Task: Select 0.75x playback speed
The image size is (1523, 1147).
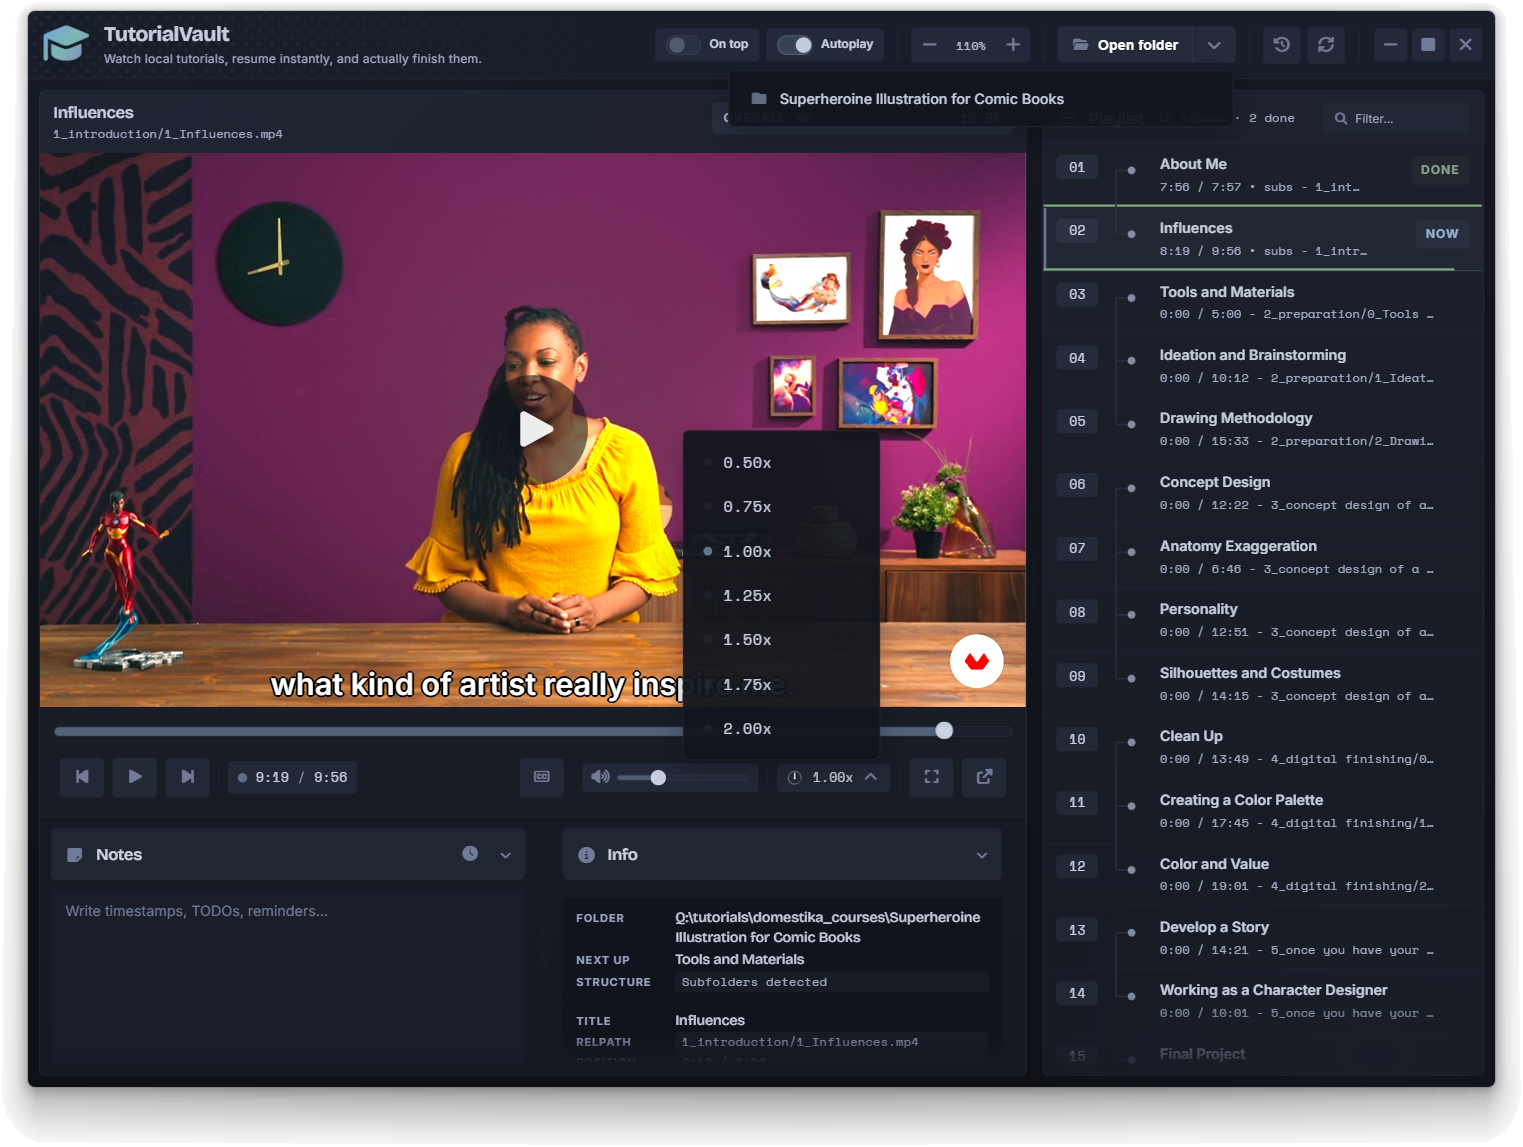Action: (781, 507)
